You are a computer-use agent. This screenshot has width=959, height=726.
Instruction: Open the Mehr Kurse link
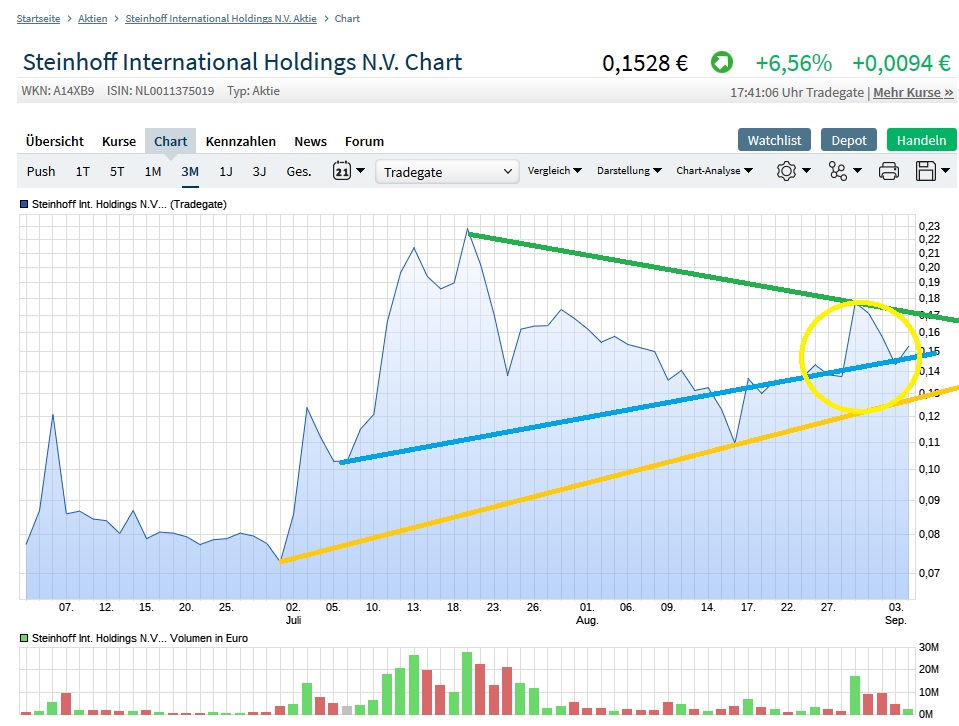913,92
